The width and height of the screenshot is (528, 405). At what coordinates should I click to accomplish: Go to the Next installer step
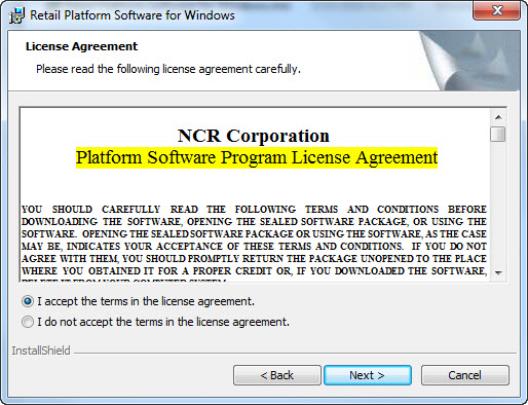(x=367, y=375)
